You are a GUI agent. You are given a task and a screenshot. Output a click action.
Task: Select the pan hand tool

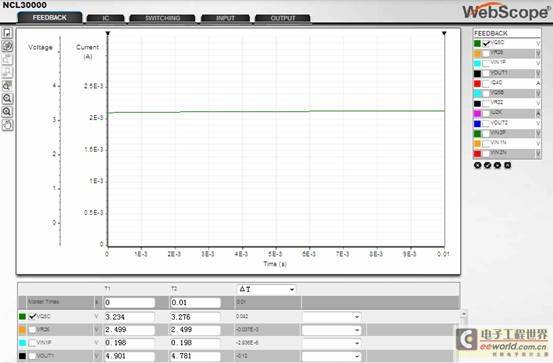[x=7, y=125]
